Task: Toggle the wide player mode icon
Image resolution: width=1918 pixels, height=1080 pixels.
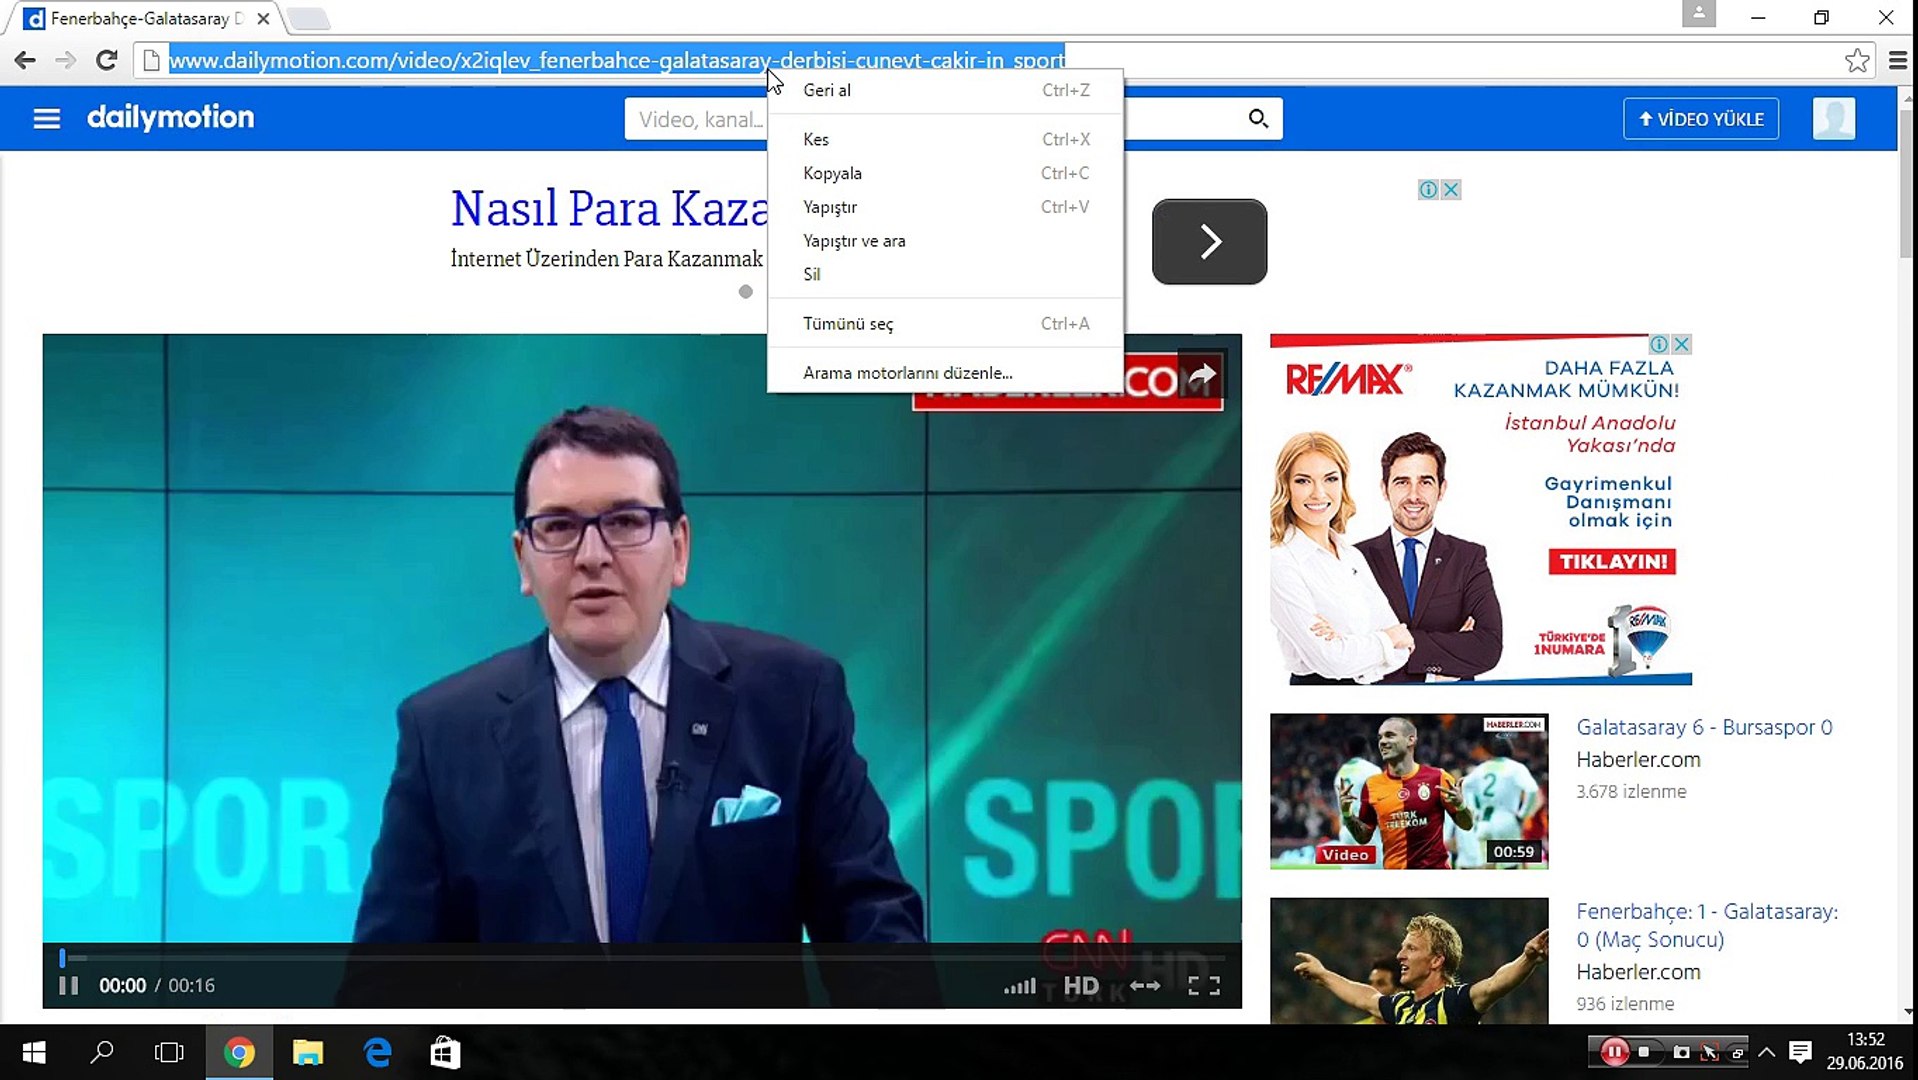Action: click(x=1145, y=986)
